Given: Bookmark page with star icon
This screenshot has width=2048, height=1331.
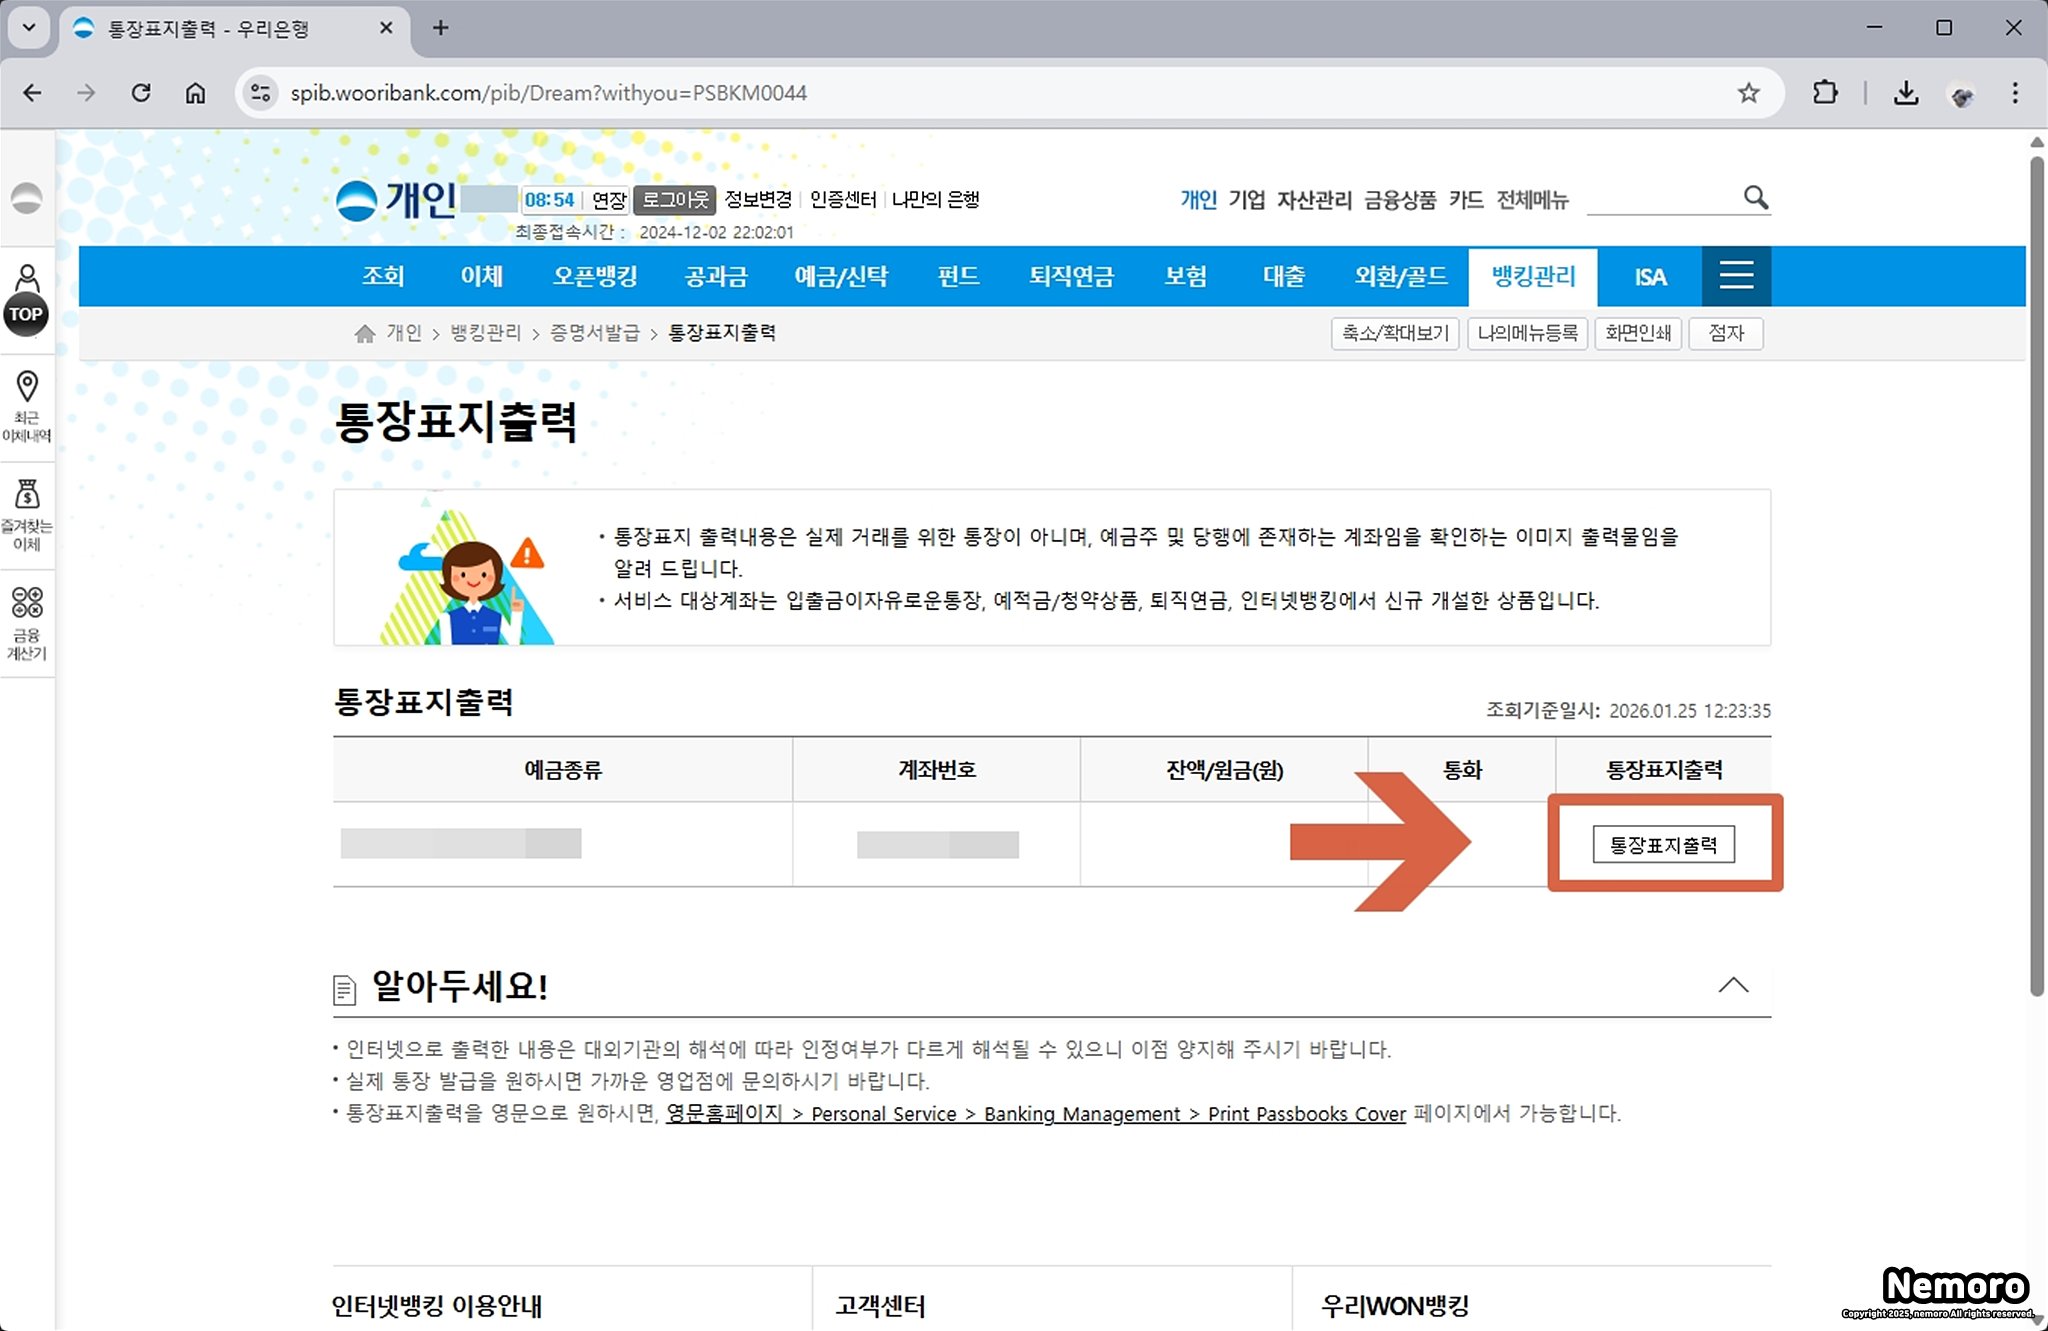Looking at the screenshot, I should coord(1748,93).
